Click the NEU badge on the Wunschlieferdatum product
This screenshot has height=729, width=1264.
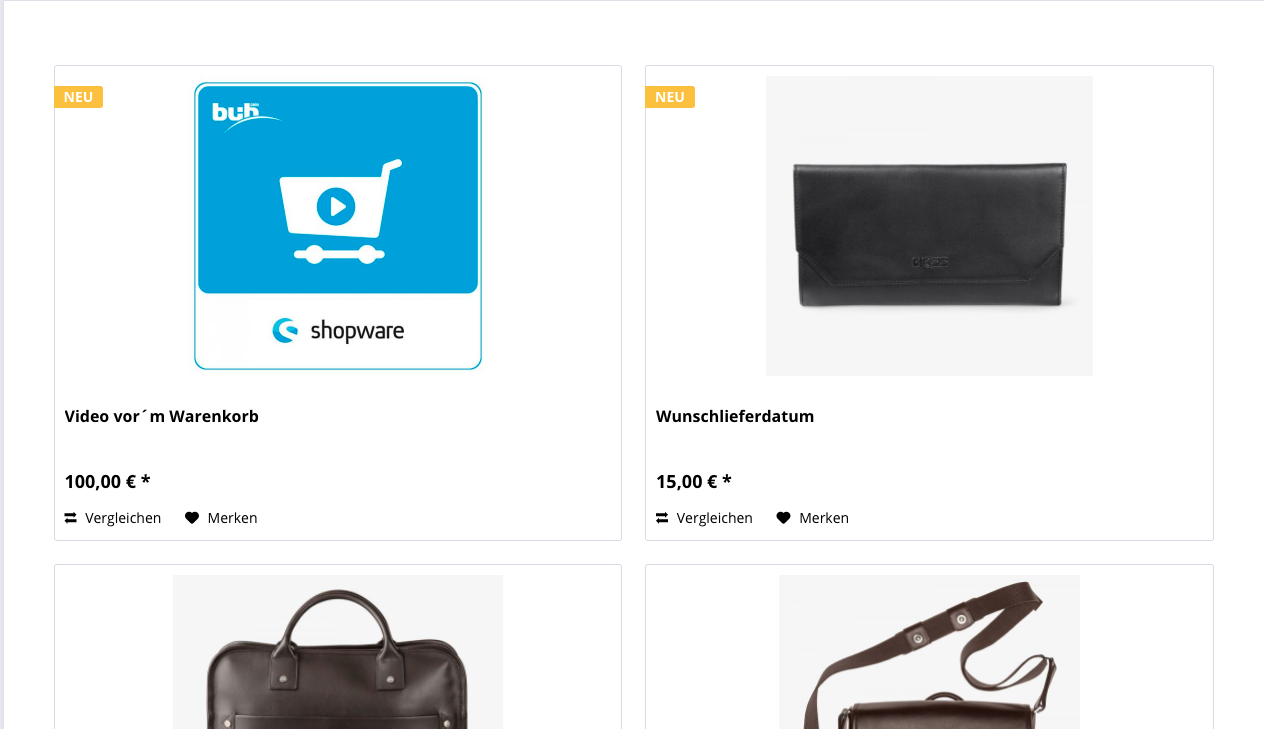[670, 97]
